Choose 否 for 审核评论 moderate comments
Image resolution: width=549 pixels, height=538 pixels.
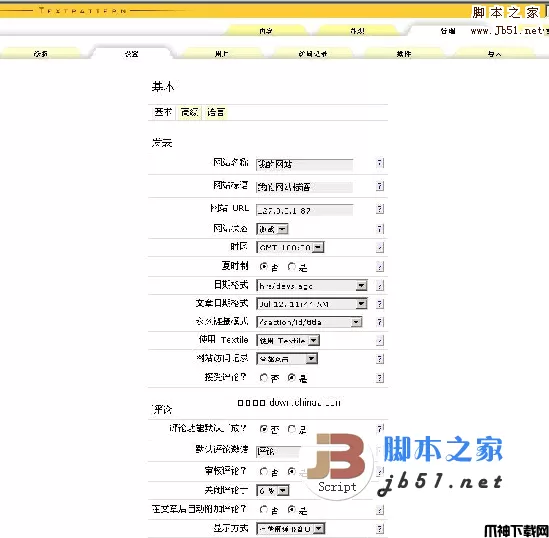[x=264, y=471]
